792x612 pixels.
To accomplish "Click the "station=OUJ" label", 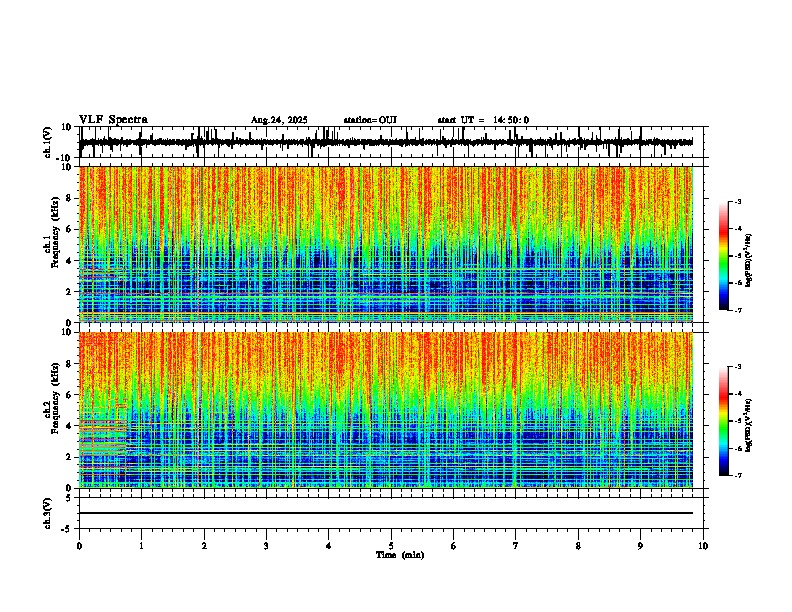I will click(x=370, y=120).
